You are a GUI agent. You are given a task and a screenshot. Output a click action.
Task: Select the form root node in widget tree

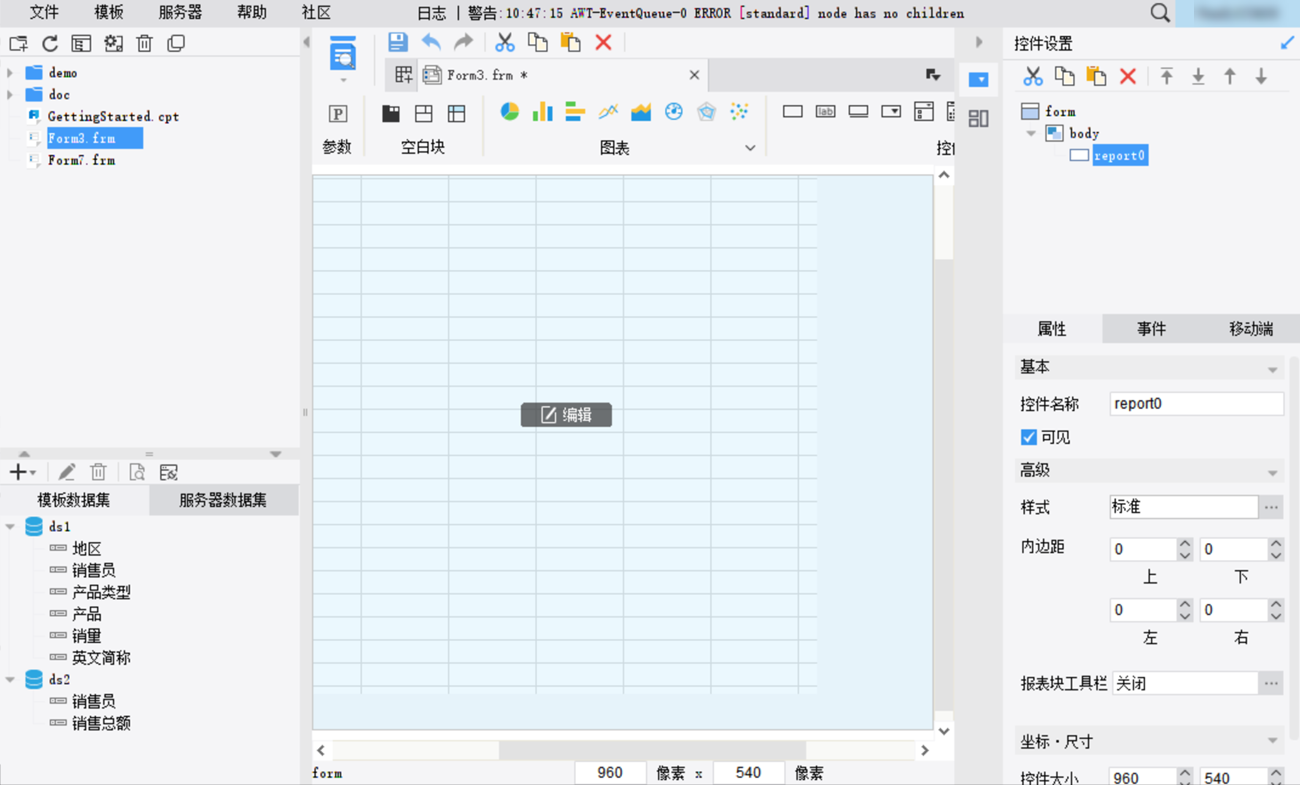point(1060,111)
